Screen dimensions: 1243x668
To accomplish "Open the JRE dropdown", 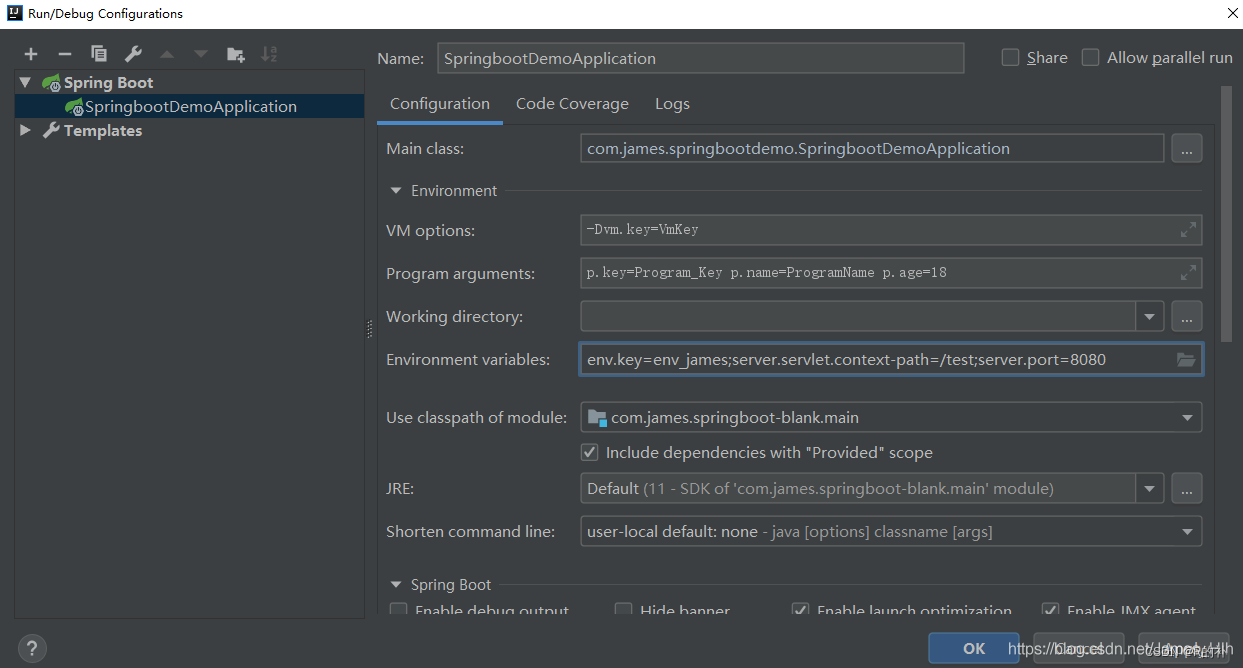I will click(x=1150, y=488).
